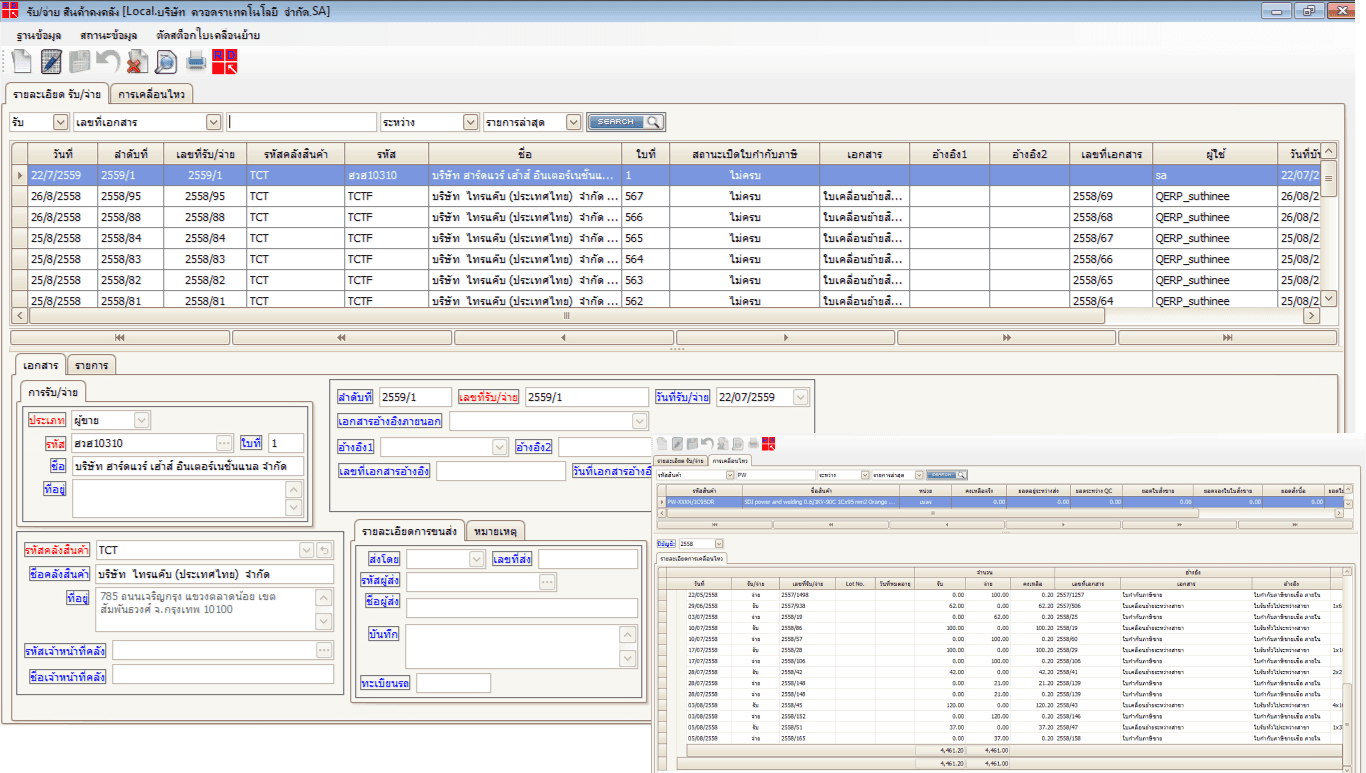Click the new document icon in main toolbar
The width and height of the screenshot is (1366, 773).
coord(22,61)
